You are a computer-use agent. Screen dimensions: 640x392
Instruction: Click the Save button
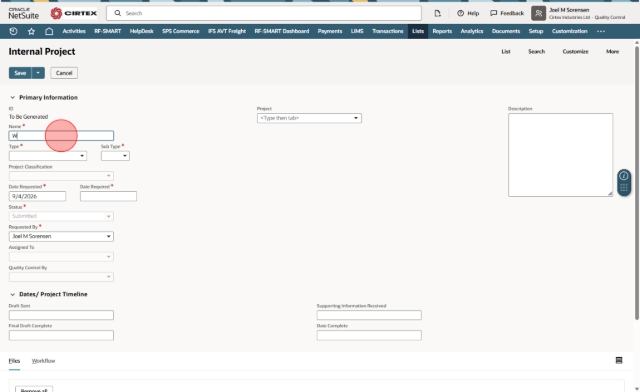point(20,73)
